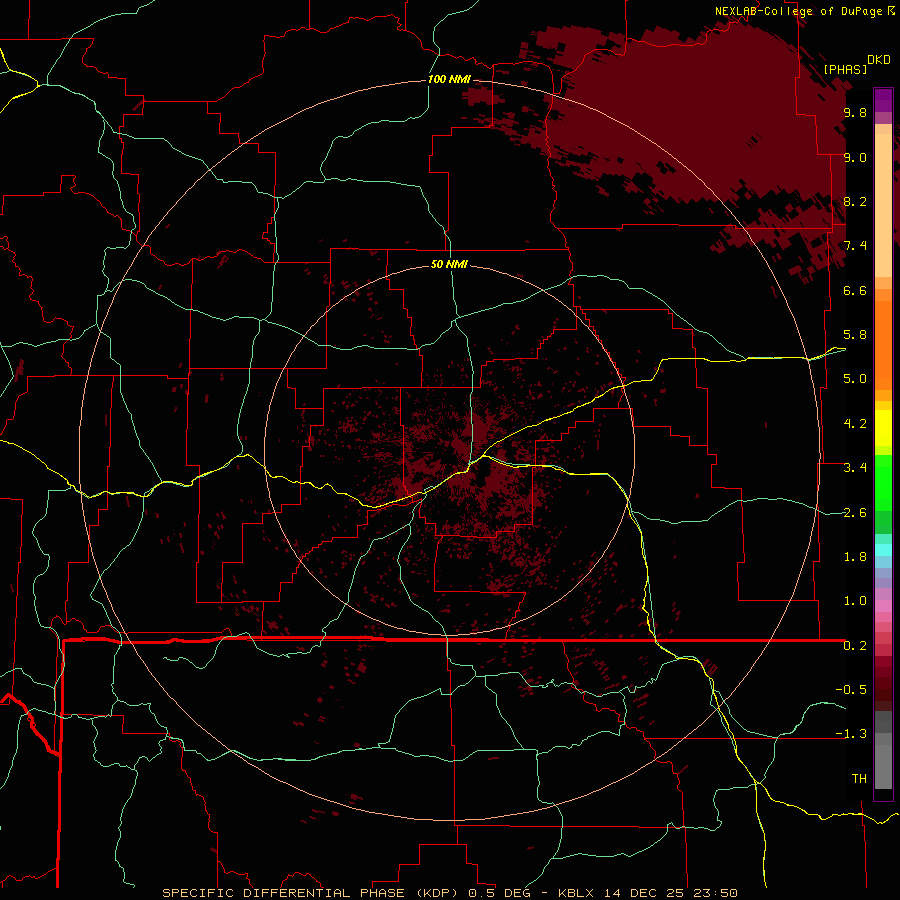Click the 2.6 scale label
The image size is (900, 900).
pyautogui.click(x=855, y=513)
